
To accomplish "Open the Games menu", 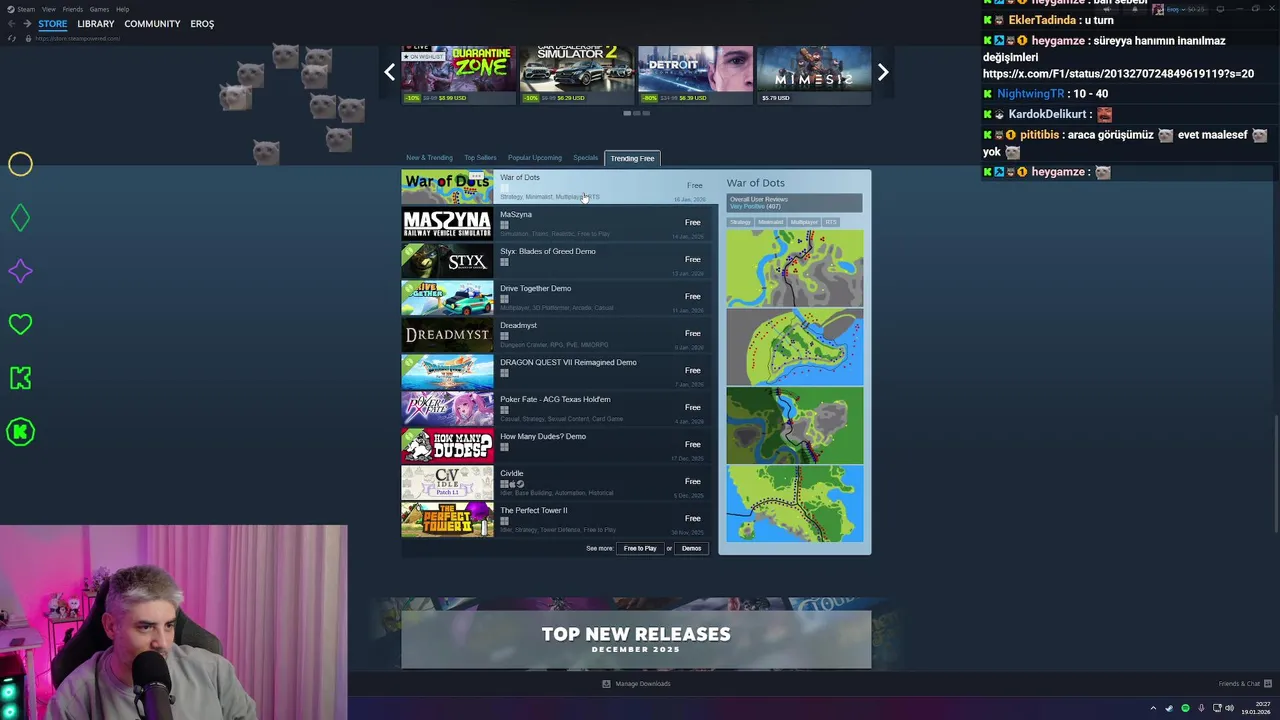I will point(99,9).
